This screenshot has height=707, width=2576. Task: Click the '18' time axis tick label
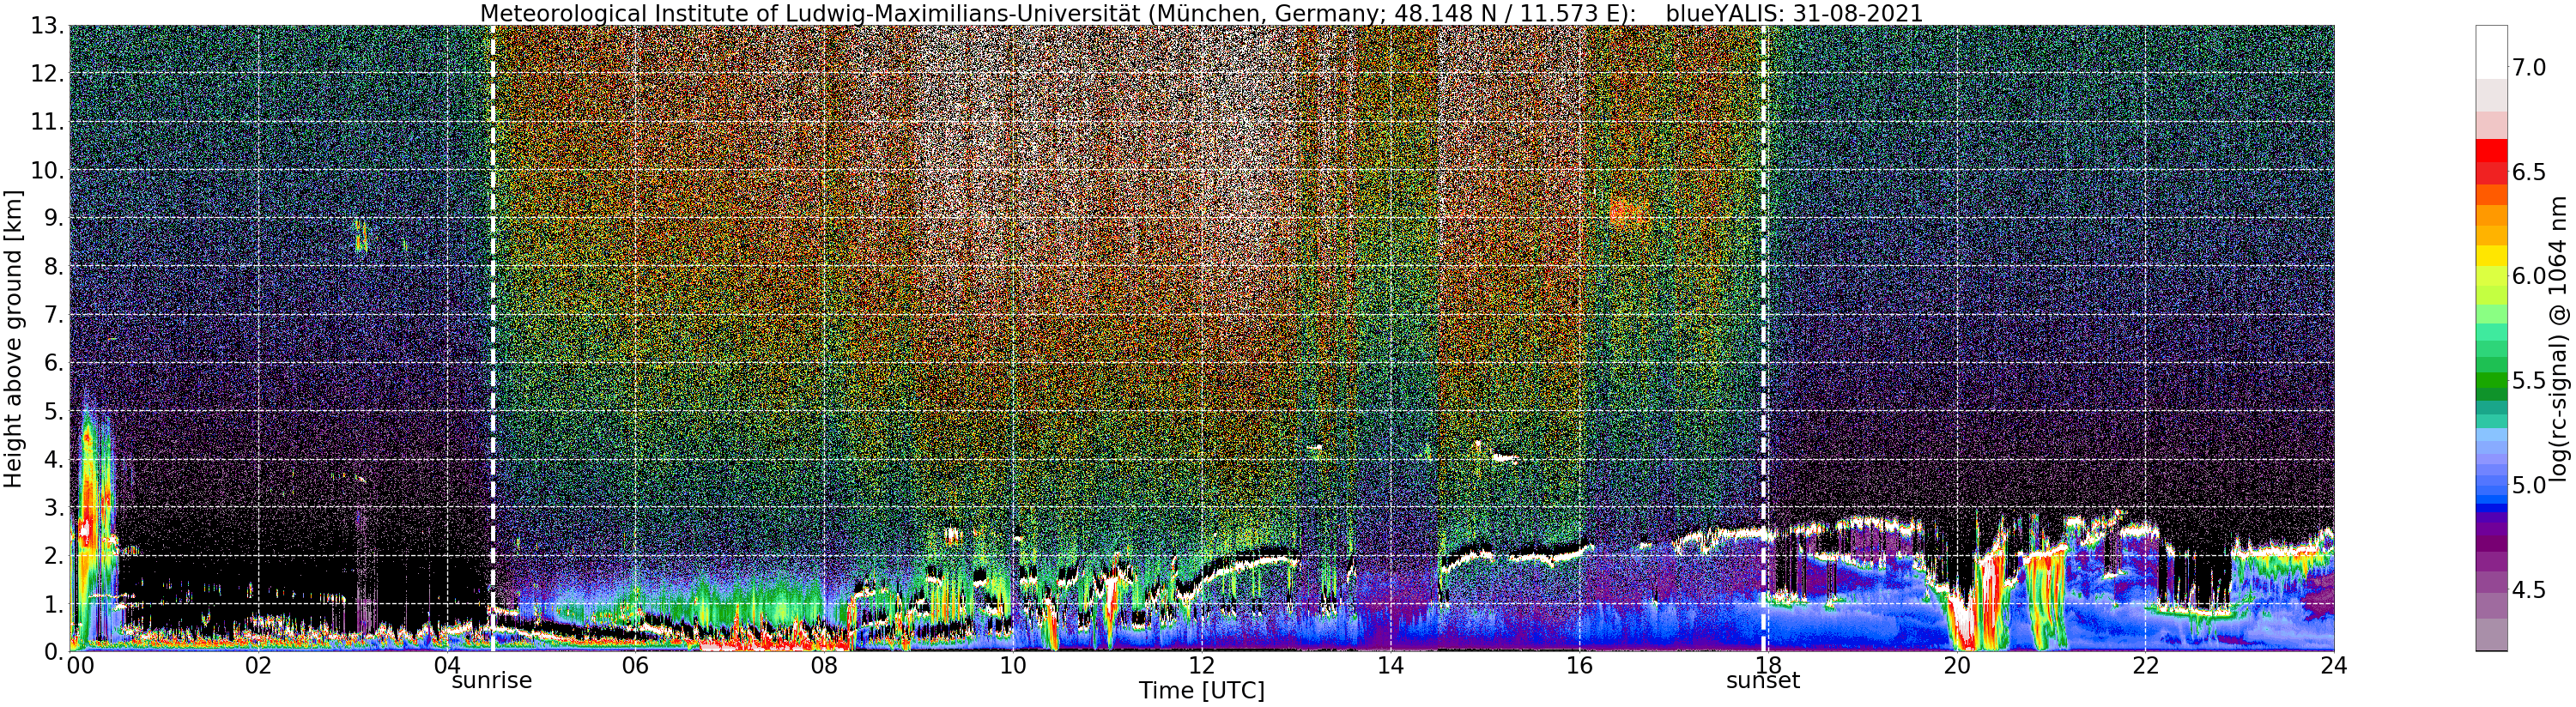tap(1767, 666)
